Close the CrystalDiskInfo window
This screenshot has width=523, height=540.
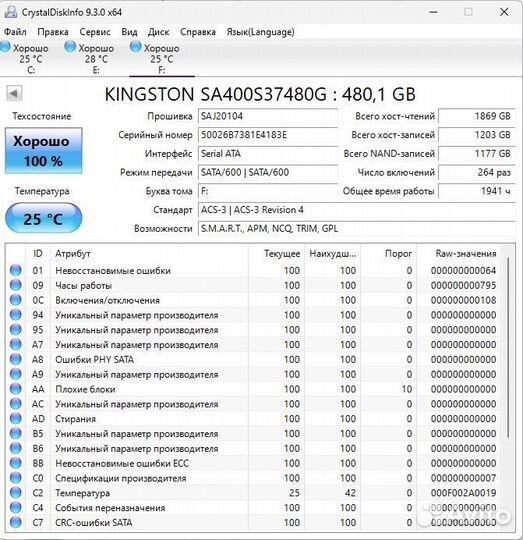[504, 12]
